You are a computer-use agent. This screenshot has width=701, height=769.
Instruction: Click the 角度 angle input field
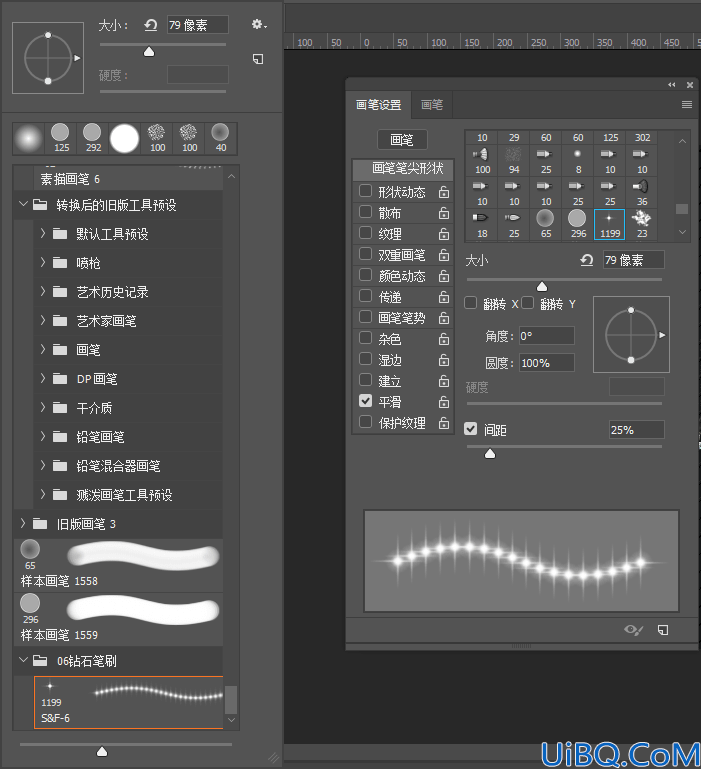coord(546,336)
